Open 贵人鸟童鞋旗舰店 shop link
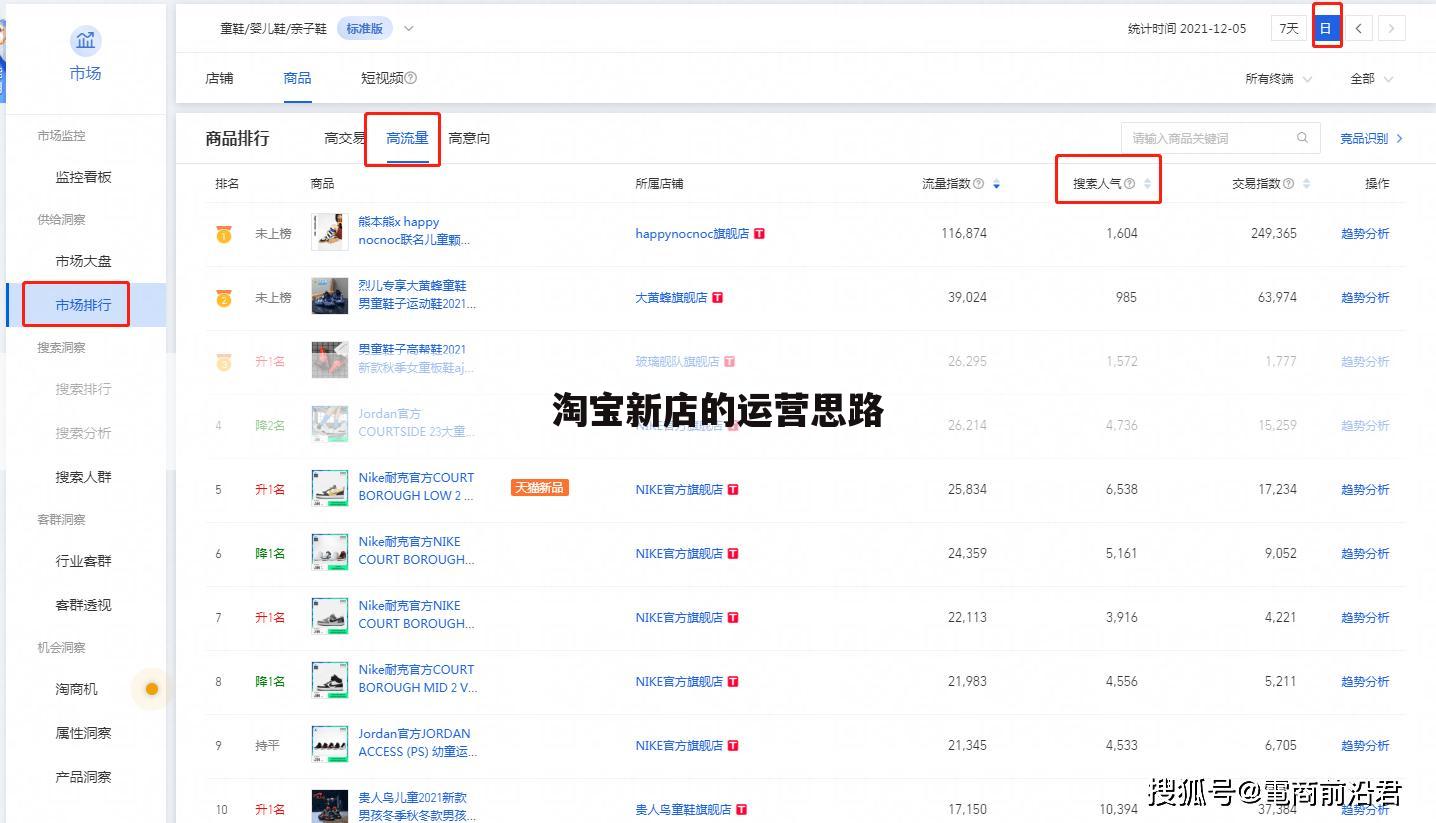 (x=683, y=809)
